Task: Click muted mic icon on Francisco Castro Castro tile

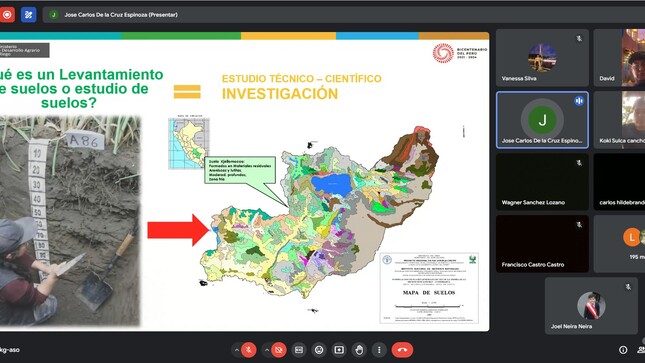Action: 579,225
